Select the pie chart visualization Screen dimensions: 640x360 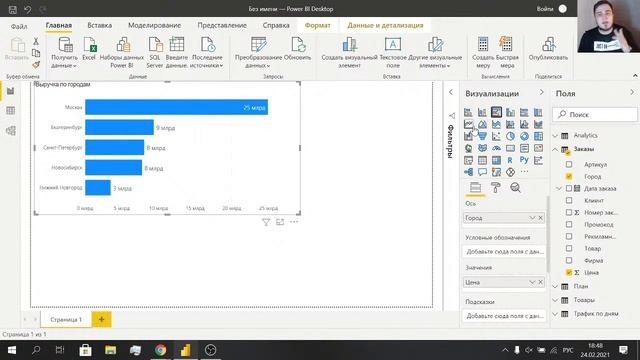coord(510,136)
